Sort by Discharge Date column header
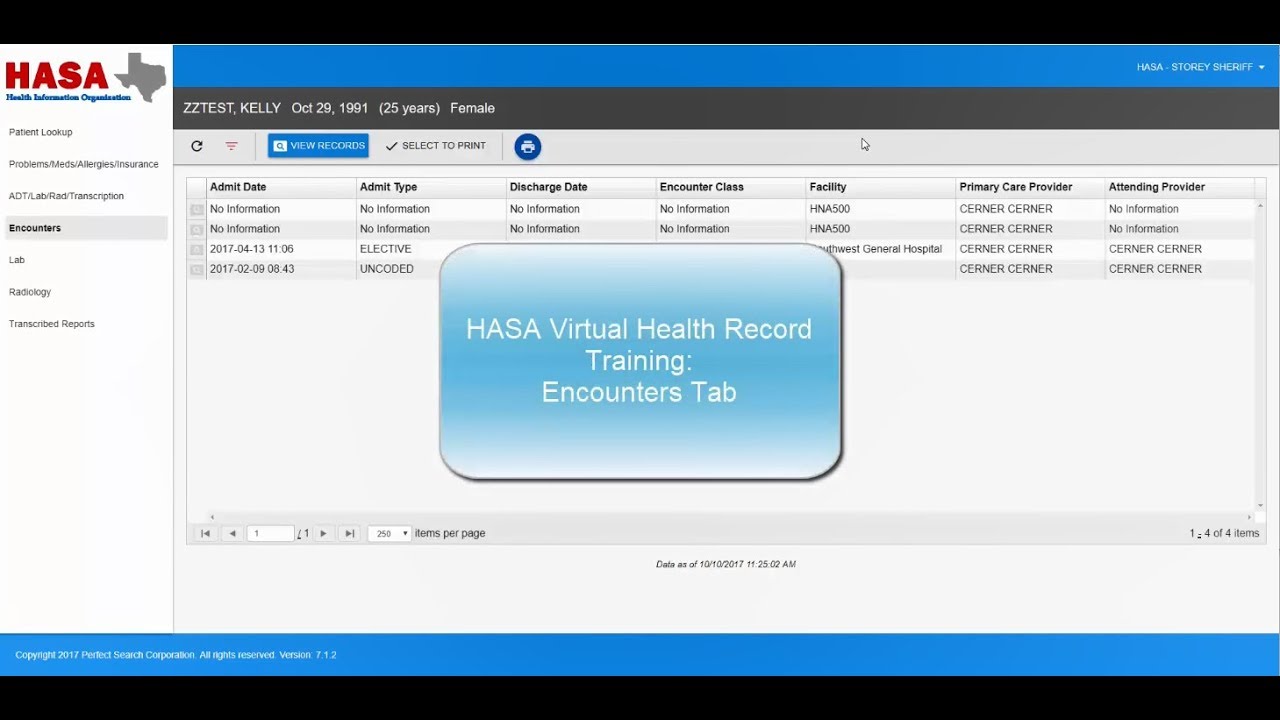Image resolution: width=1280 pixels, height=720 pixels. coord(580,187)
